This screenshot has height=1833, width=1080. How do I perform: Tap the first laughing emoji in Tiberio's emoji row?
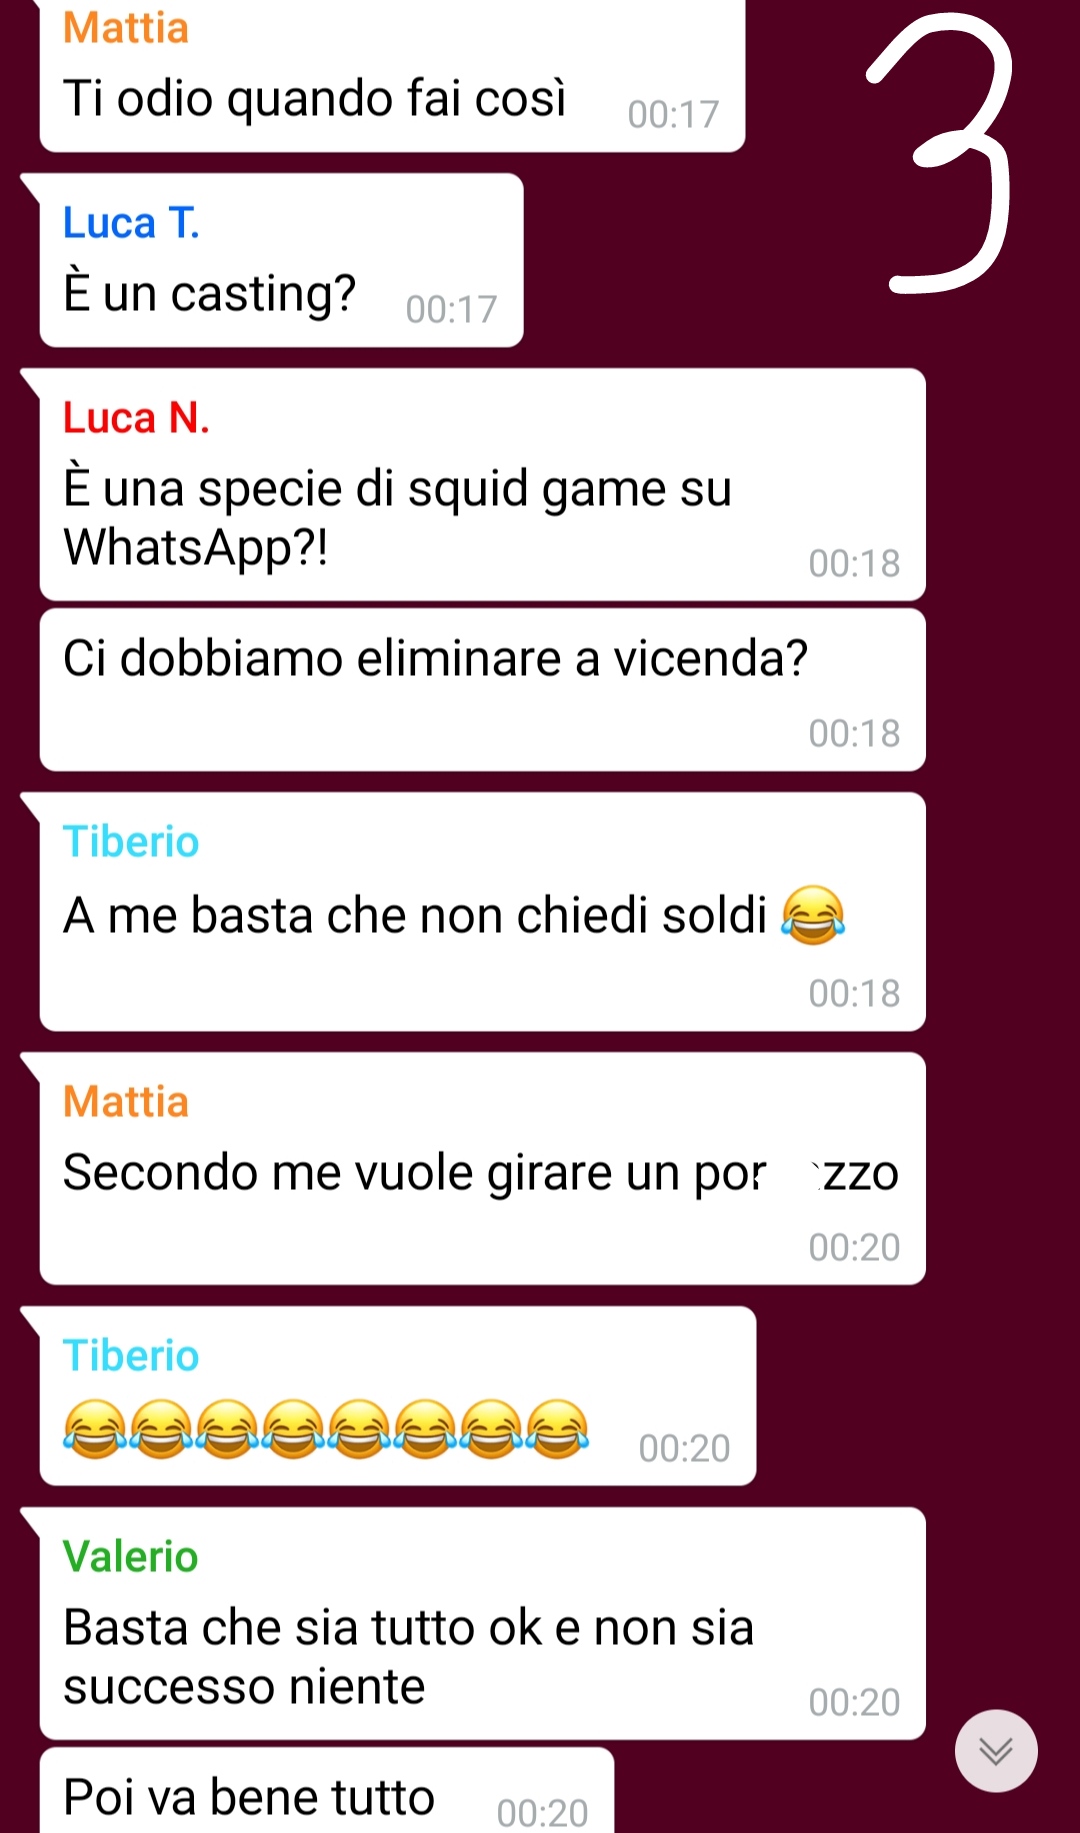[95, 1429]
